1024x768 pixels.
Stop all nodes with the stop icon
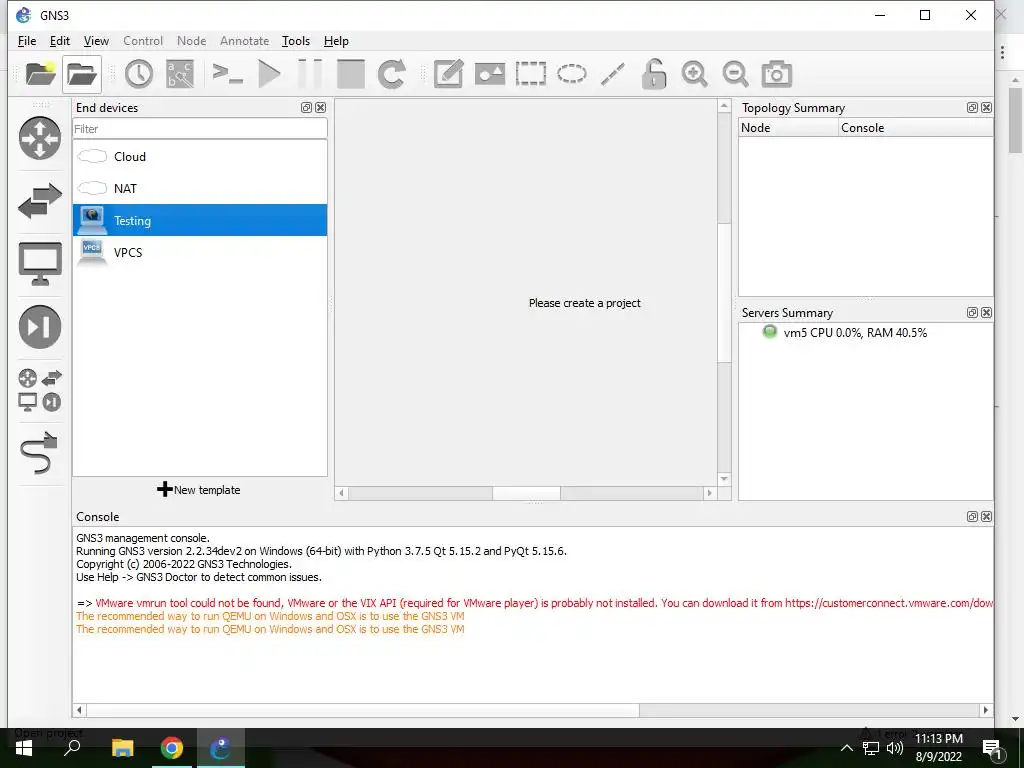tap(351, 74)
